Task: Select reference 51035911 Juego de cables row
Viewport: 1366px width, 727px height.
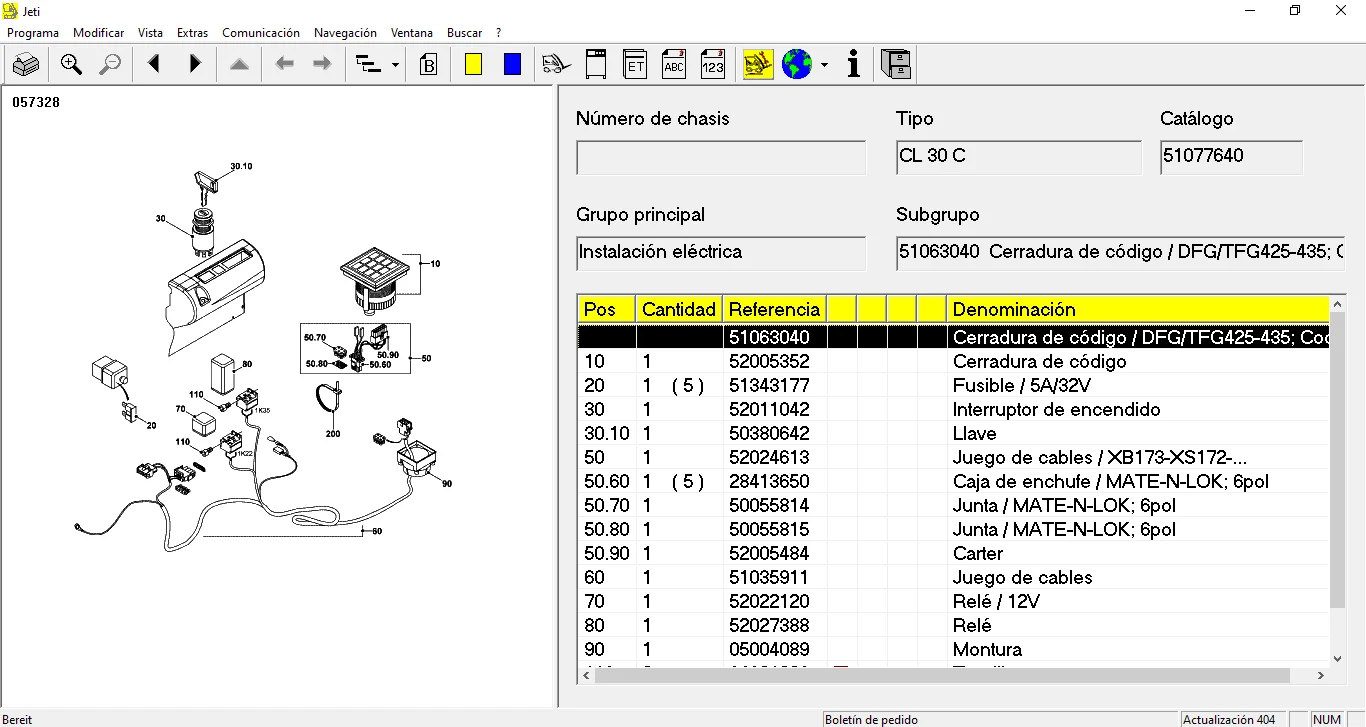Action: 954,577
